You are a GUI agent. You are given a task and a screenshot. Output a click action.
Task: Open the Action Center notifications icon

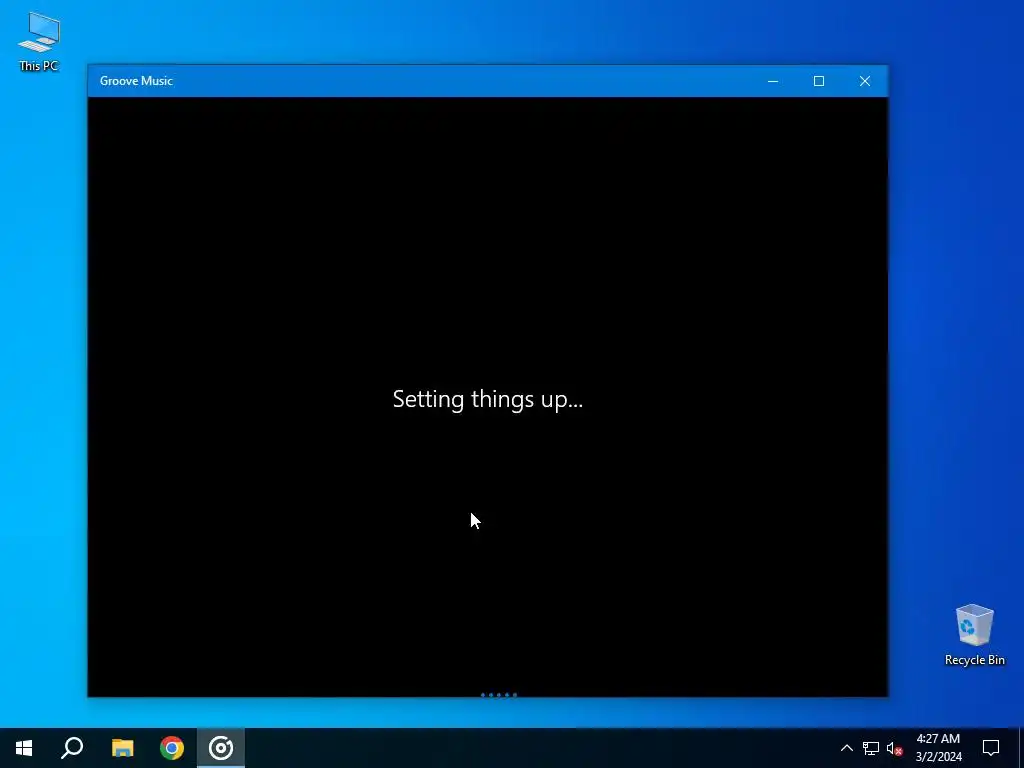pos(991,748)
